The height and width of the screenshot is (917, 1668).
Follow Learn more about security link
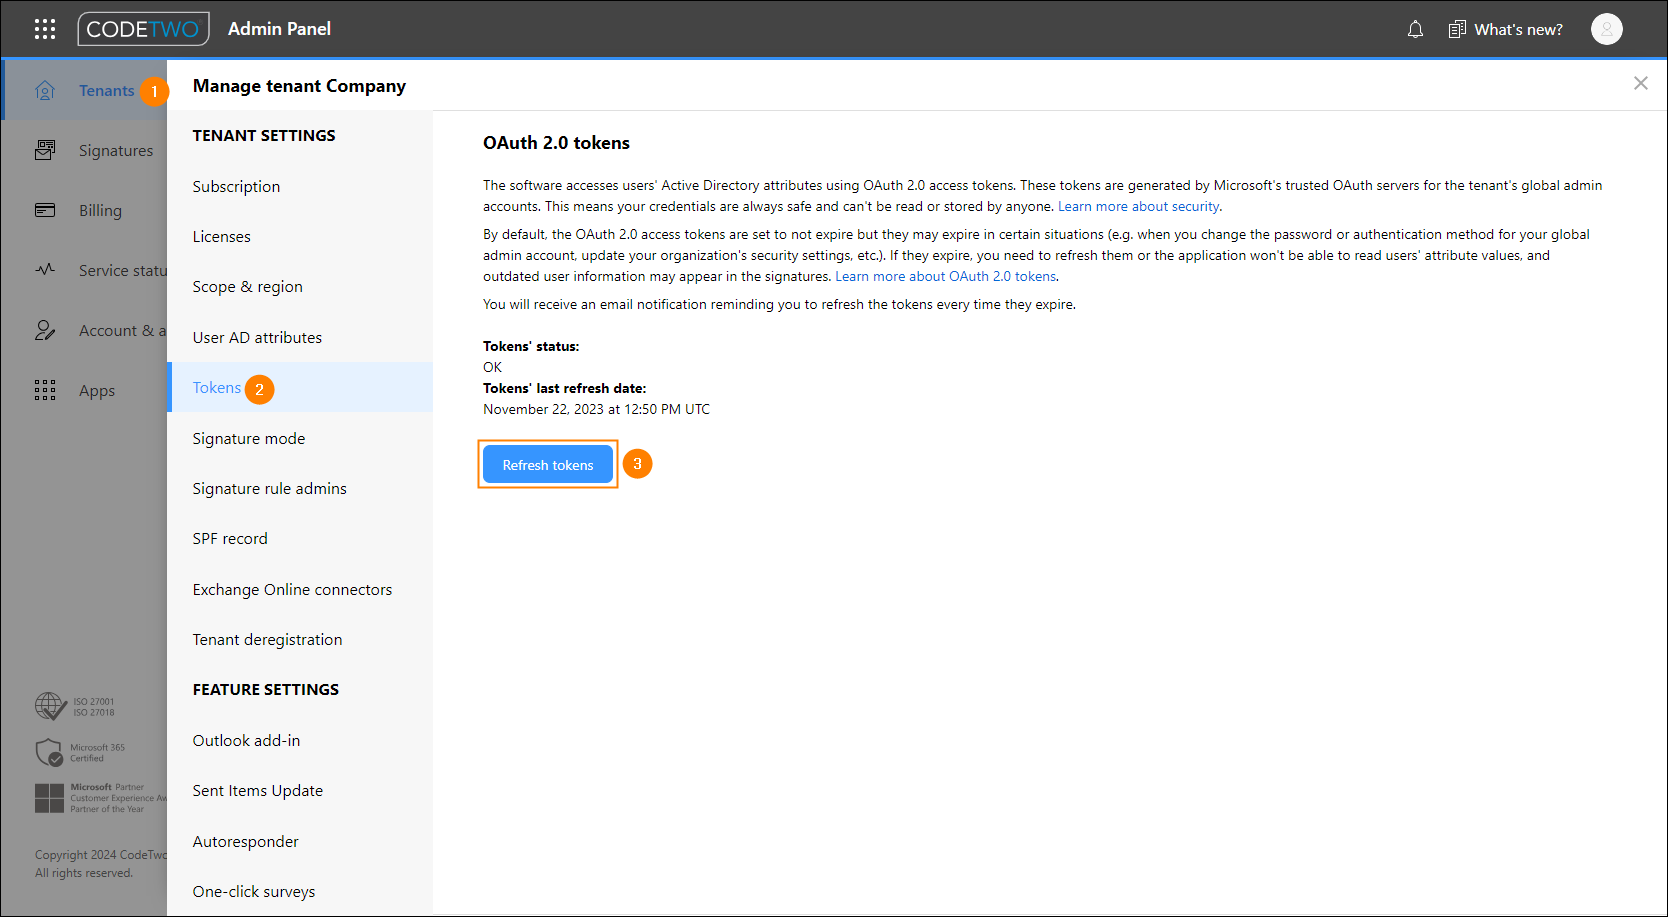(1138, 206)
